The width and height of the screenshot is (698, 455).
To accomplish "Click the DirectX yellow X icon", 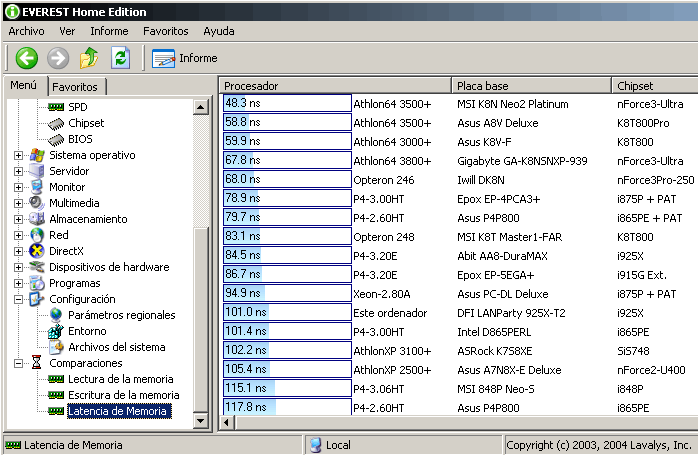I will click(x=37, y=251).
